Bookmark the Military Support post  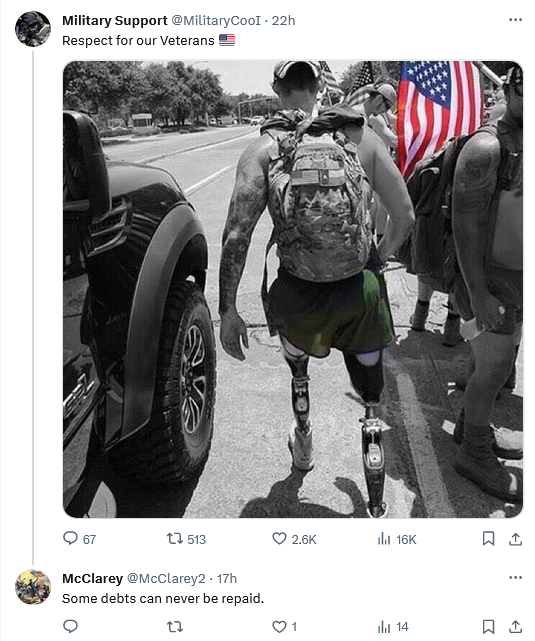coord(488,539)
